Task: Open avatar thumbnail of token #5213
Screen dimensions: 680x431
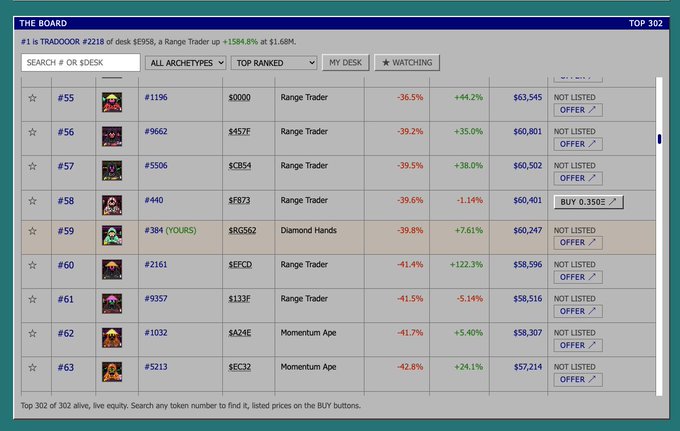Action: (112, 372)
